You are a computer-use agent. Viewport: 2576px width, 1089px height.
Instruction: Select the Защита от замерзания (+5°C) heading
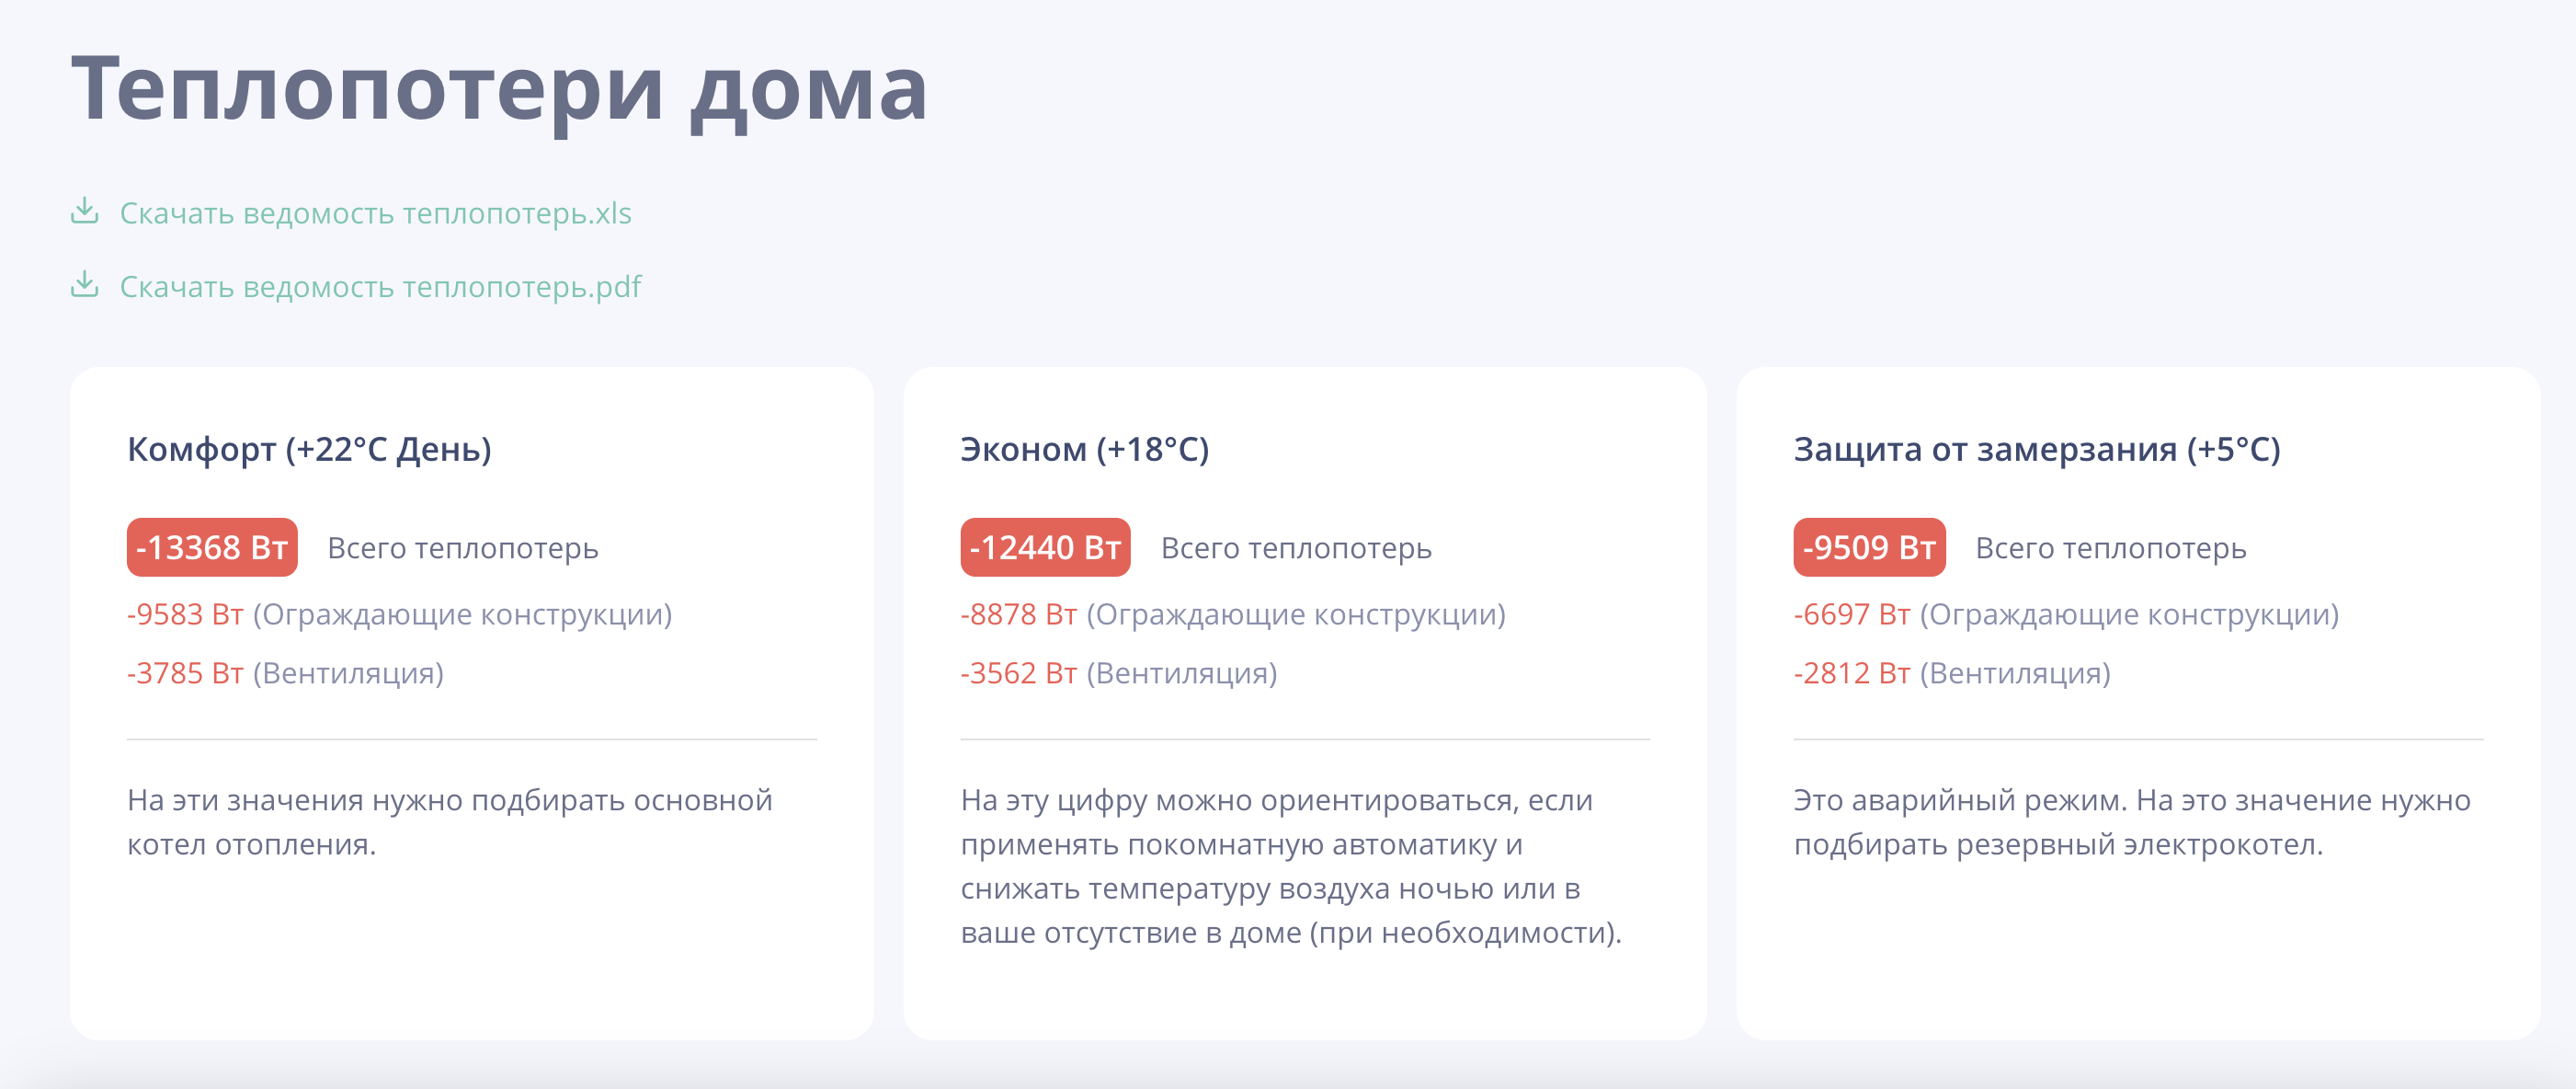point(2036,449)
